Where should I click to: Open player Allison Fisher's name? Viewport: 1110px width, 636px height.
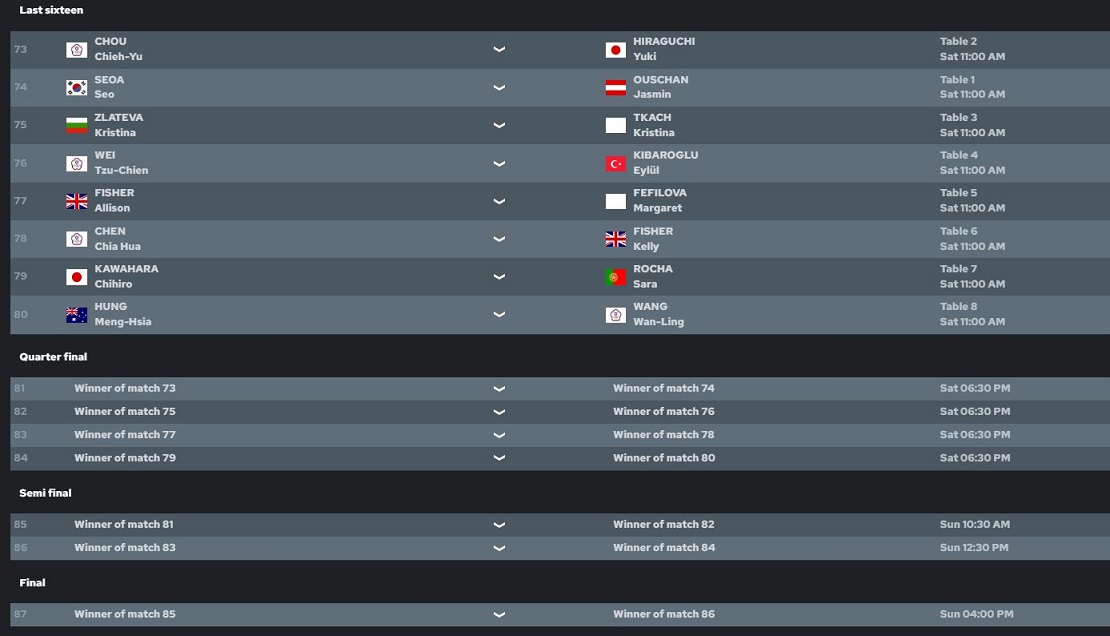point(113,200)
